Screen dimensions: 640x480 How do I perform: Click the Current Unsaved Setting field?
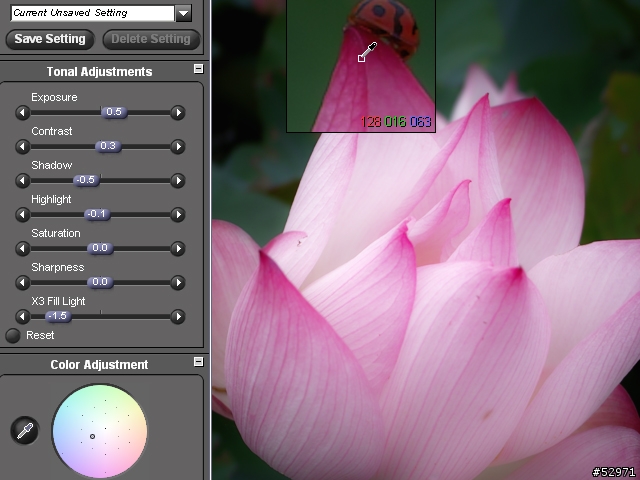(x=92, y=13)
